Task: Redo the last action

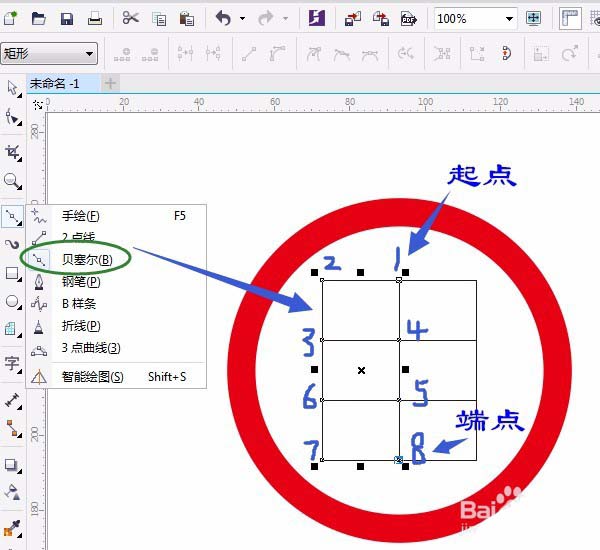Action: 266,18
